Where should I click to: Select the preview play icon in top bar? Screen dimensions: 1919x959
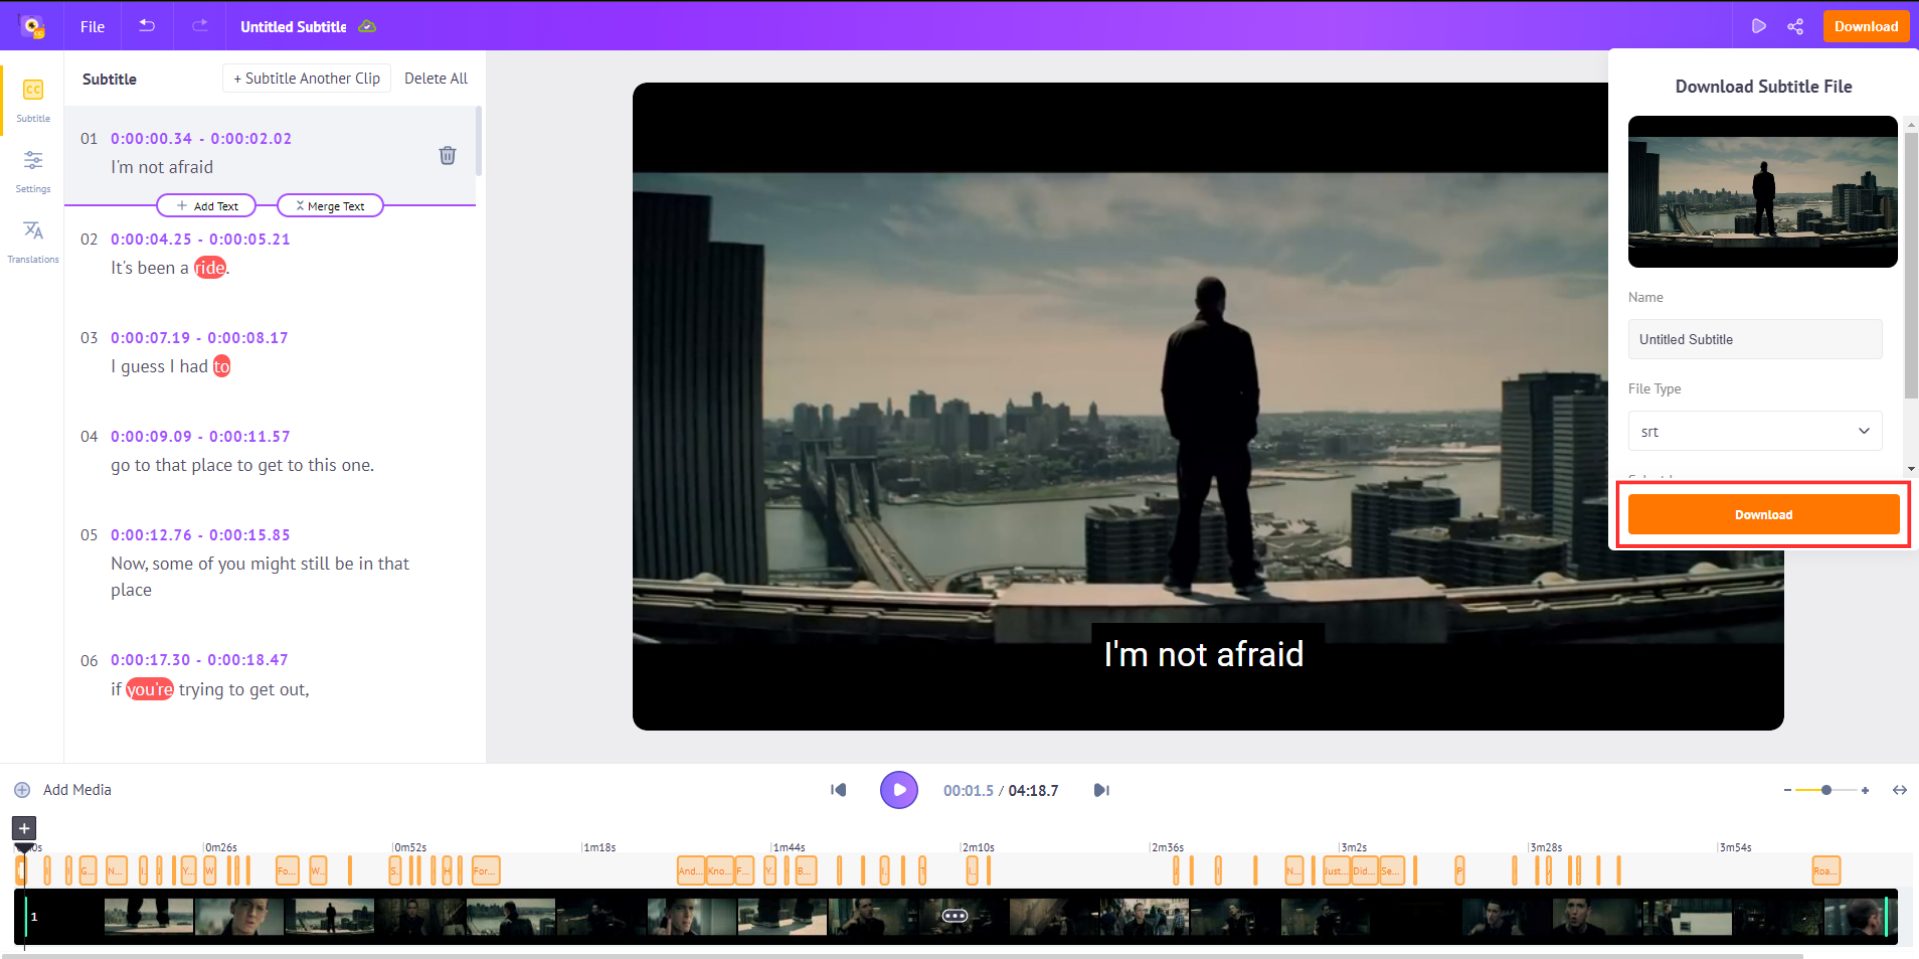(1759, 26)
